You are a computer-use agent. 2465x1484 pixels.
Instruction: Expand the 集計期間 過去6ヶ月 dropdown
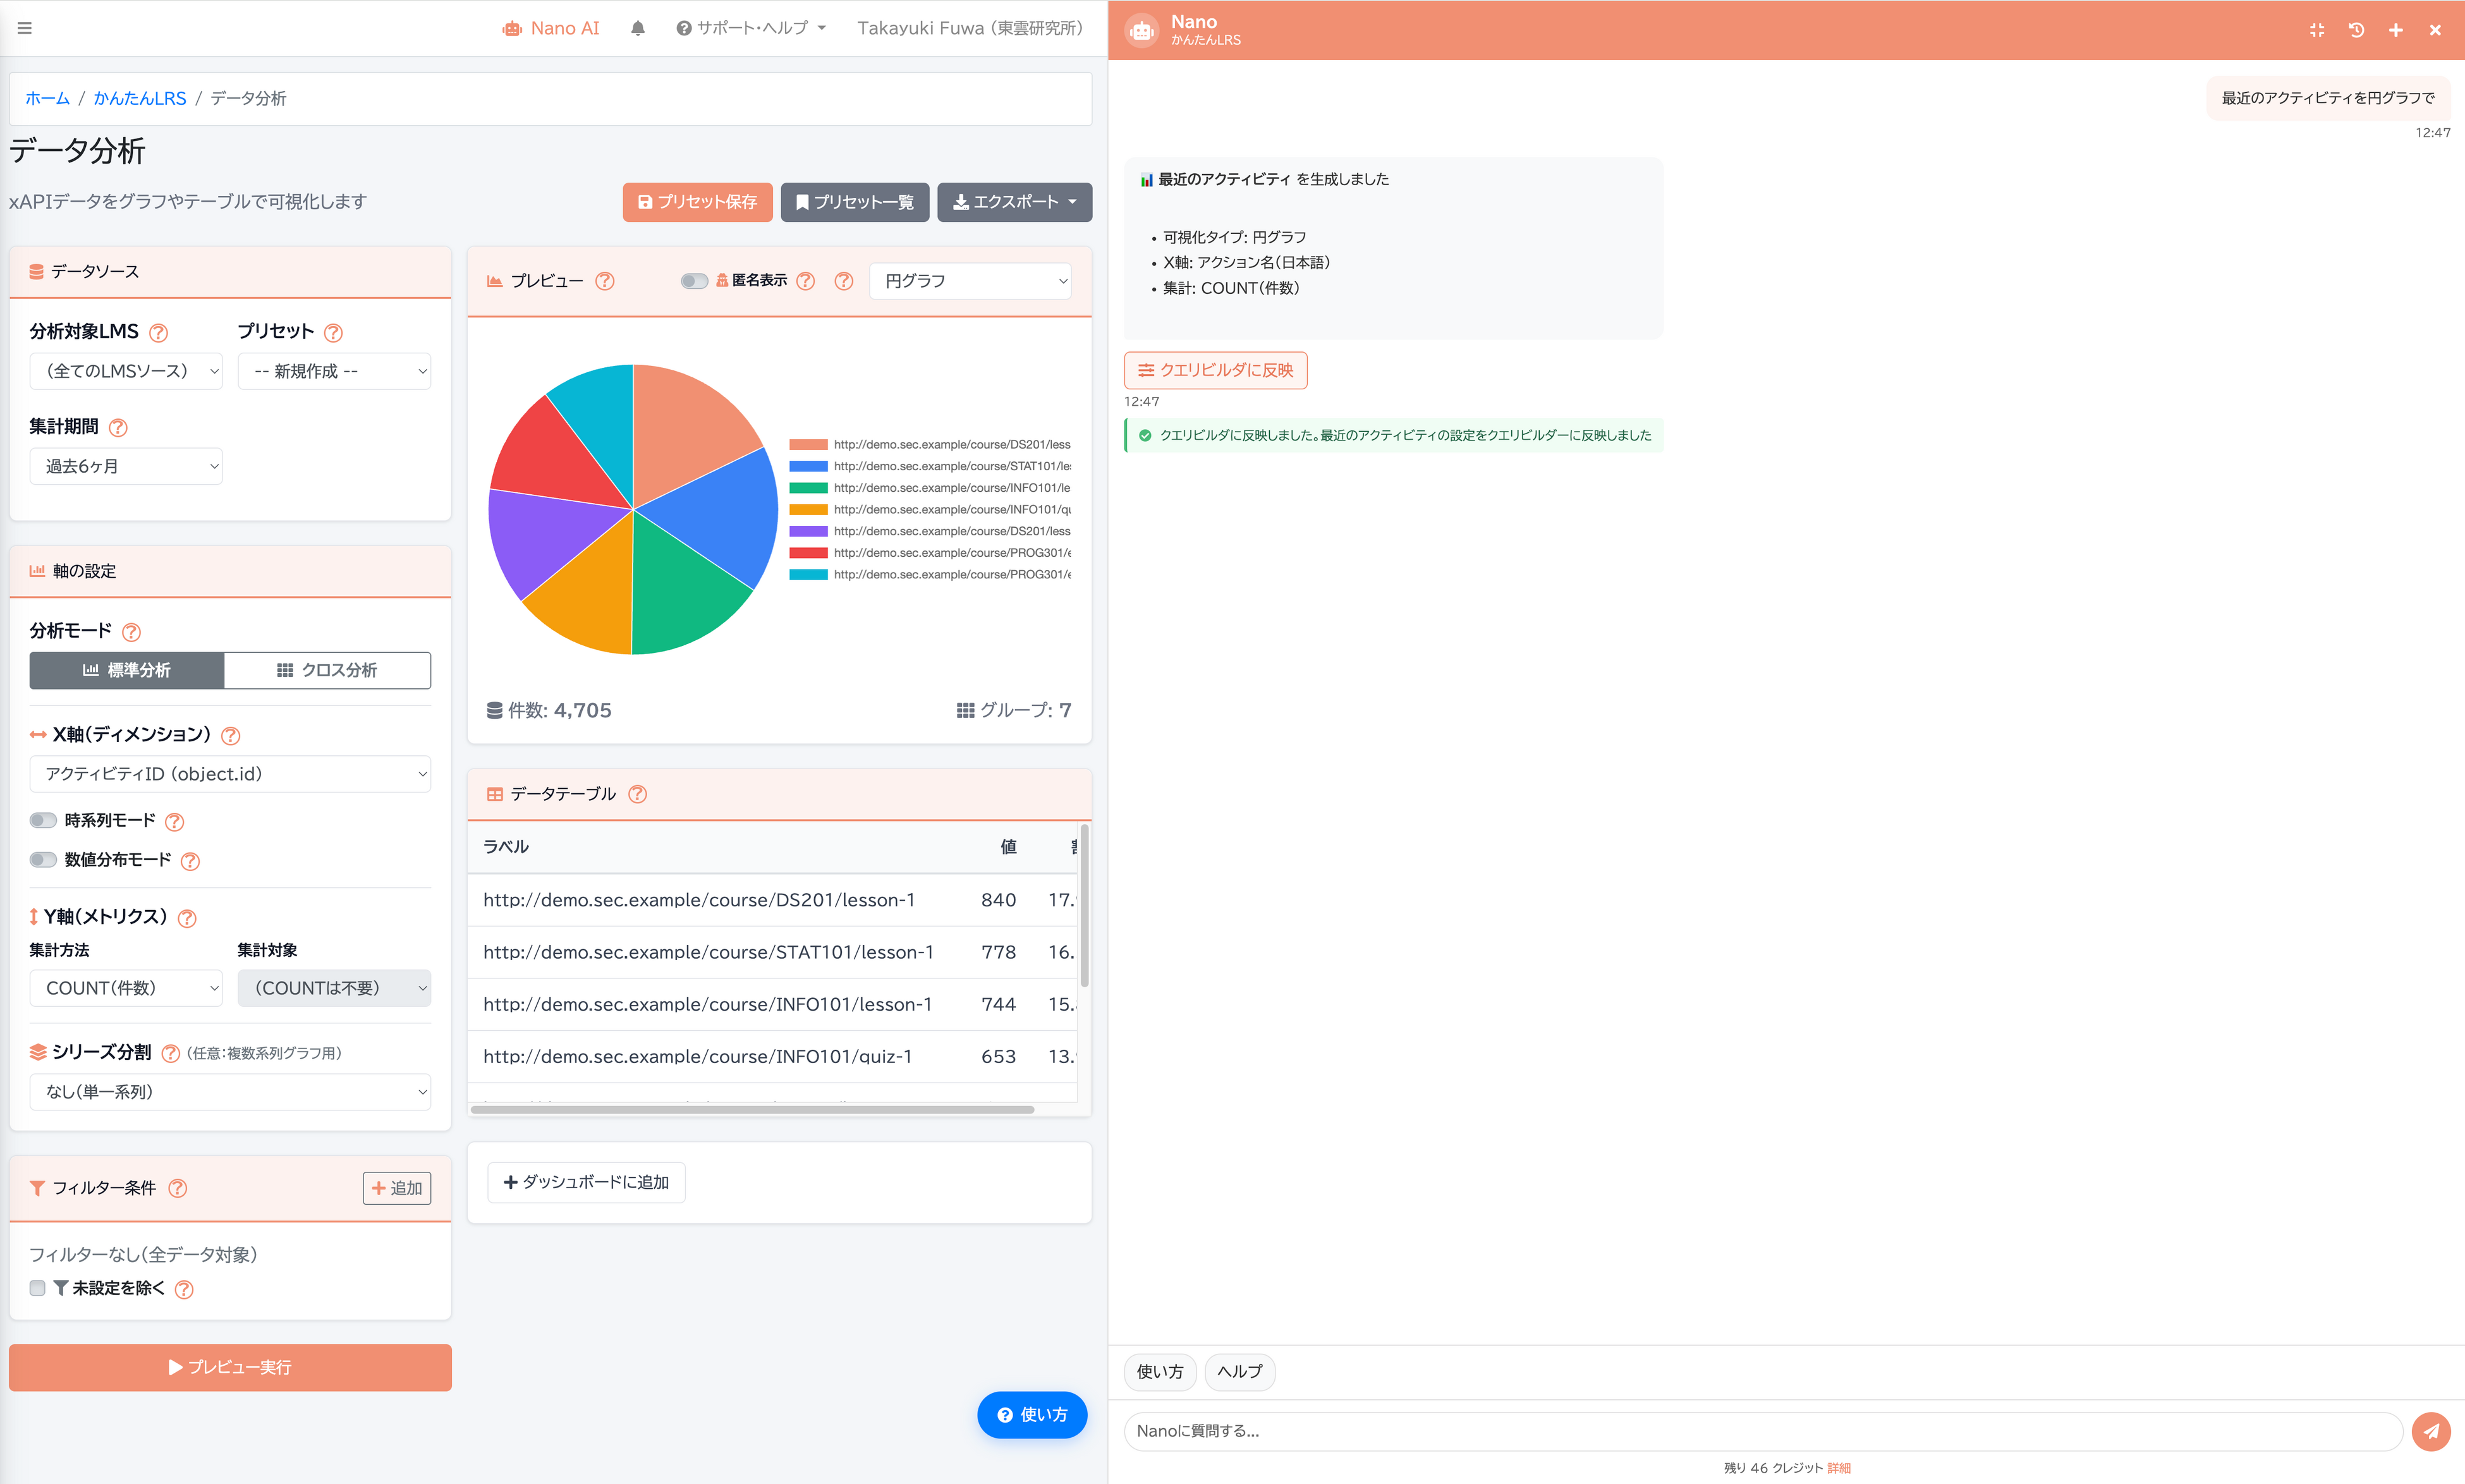[126, 466]
